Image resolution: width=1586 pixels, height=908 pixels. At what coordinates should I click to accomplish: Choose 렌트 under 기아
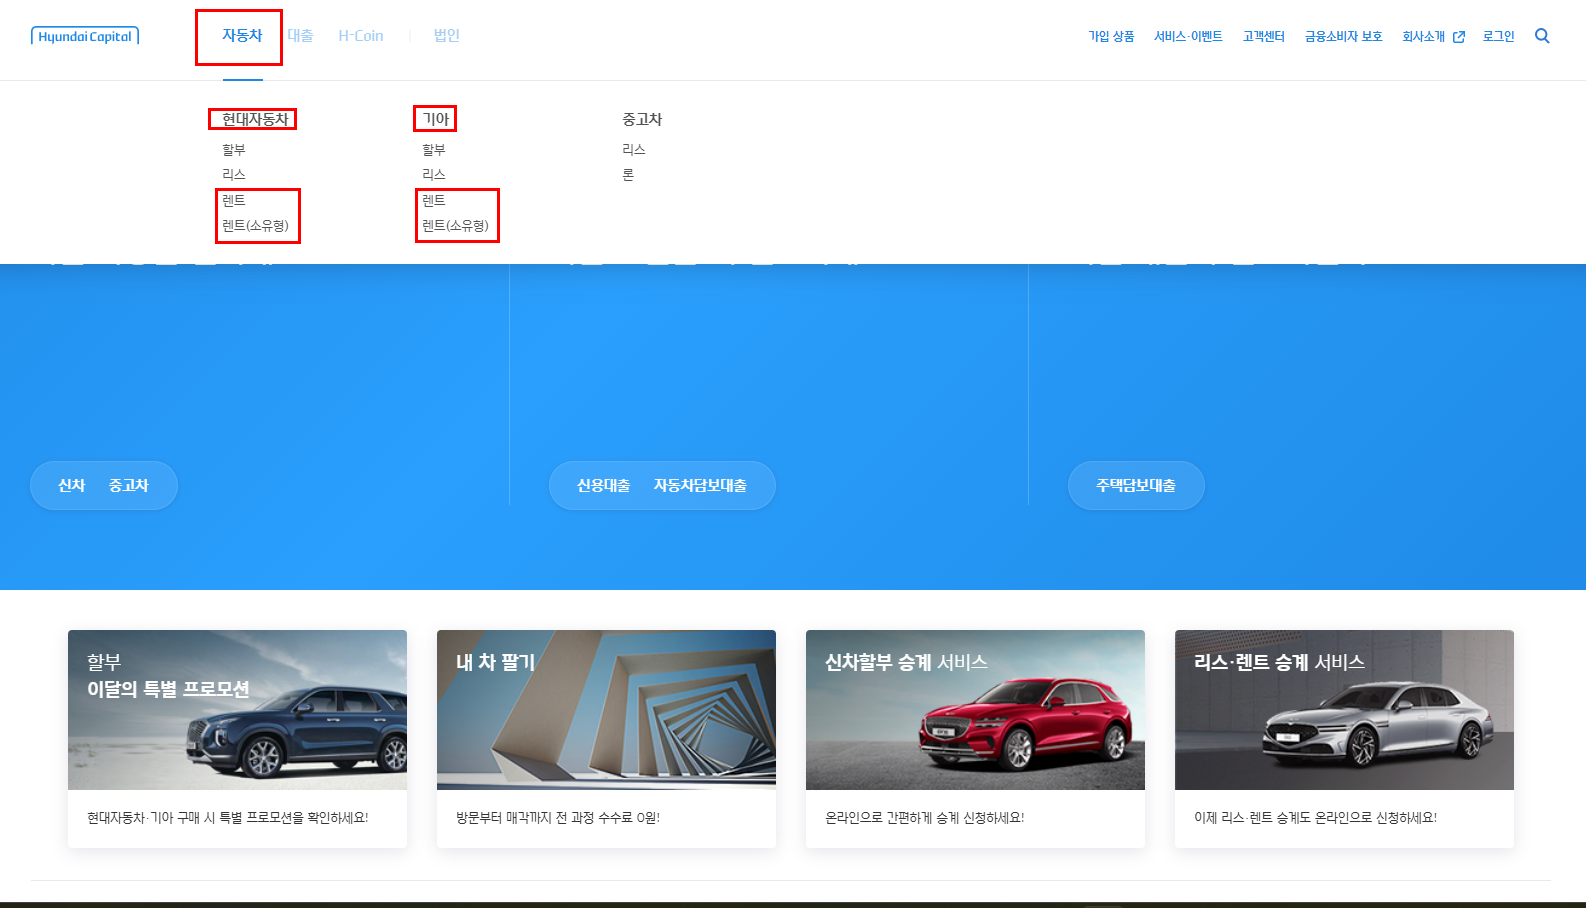[x=434, y=201]
